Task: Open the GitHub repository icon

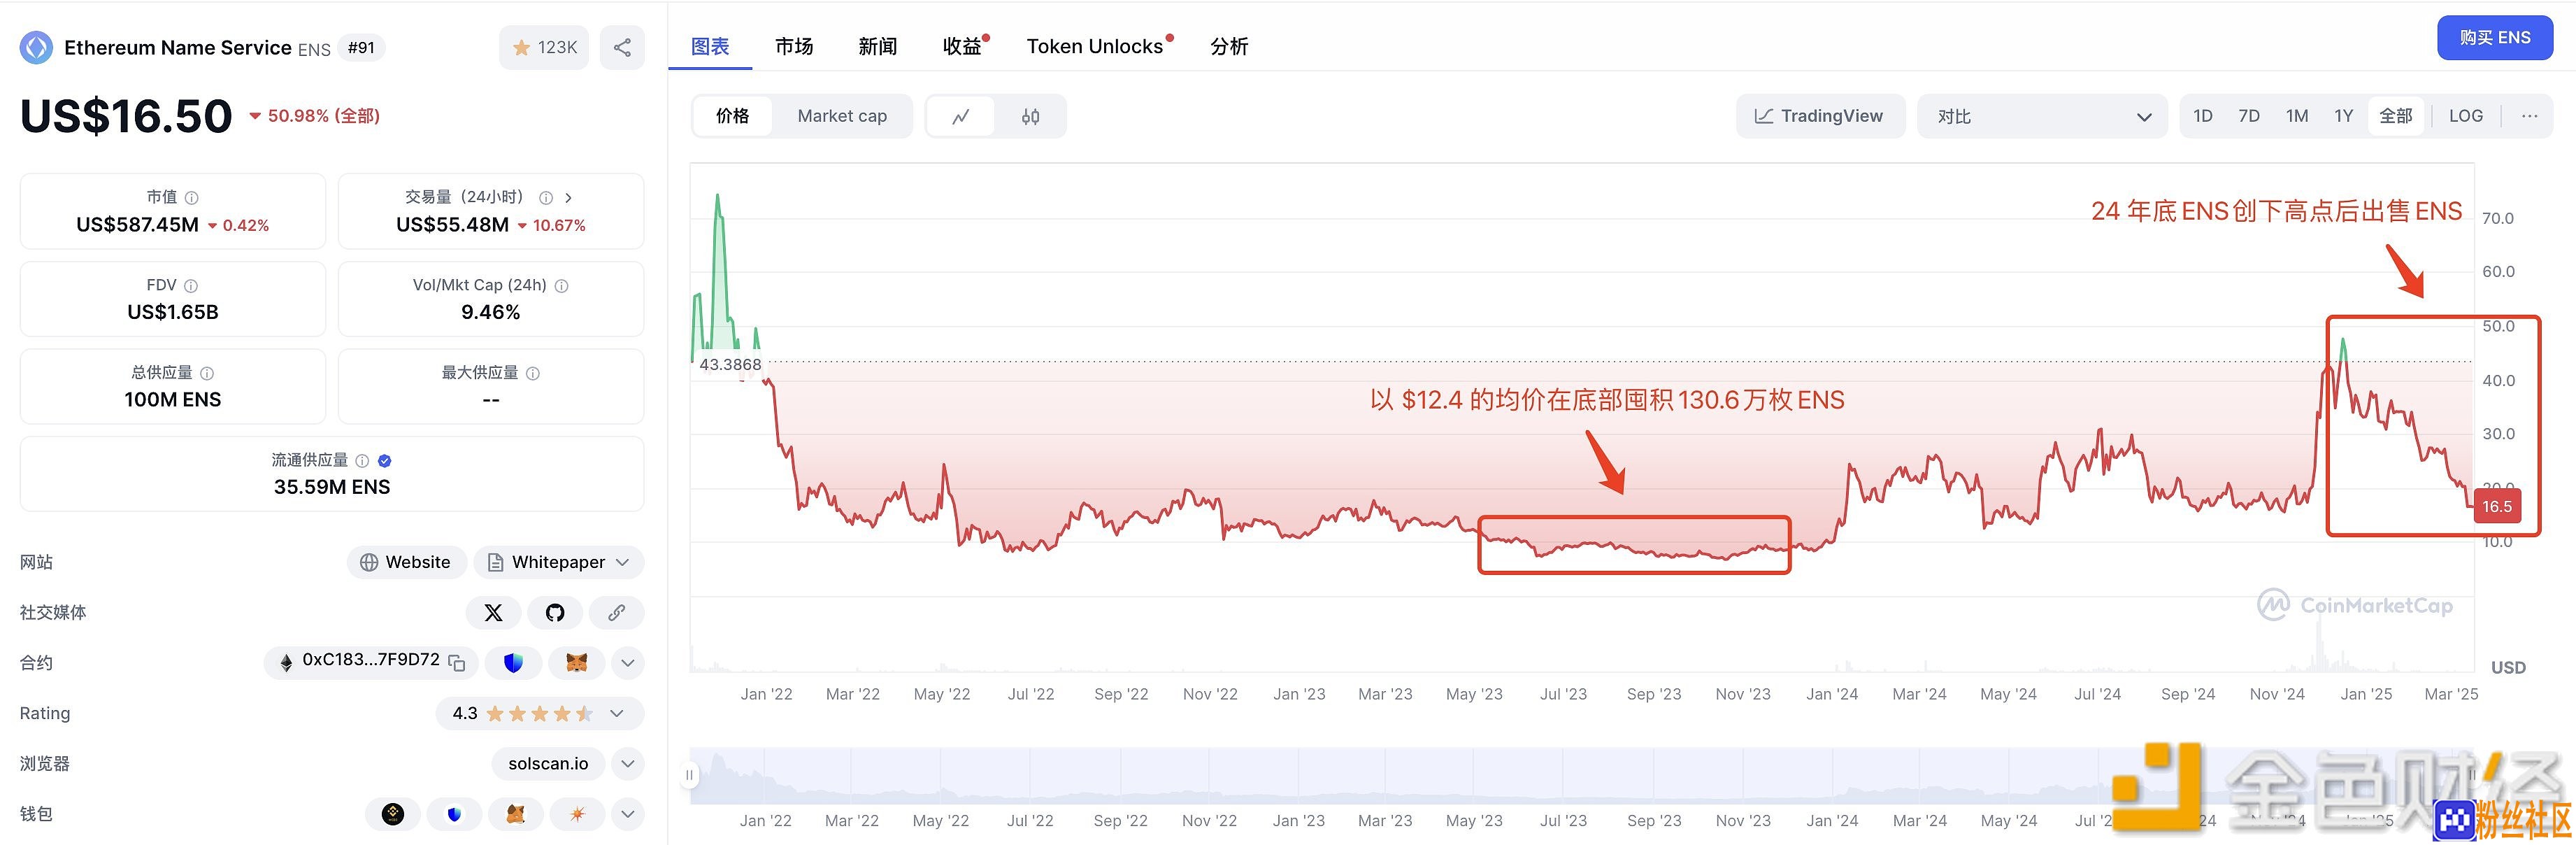Action: click(x=555, y=613)
